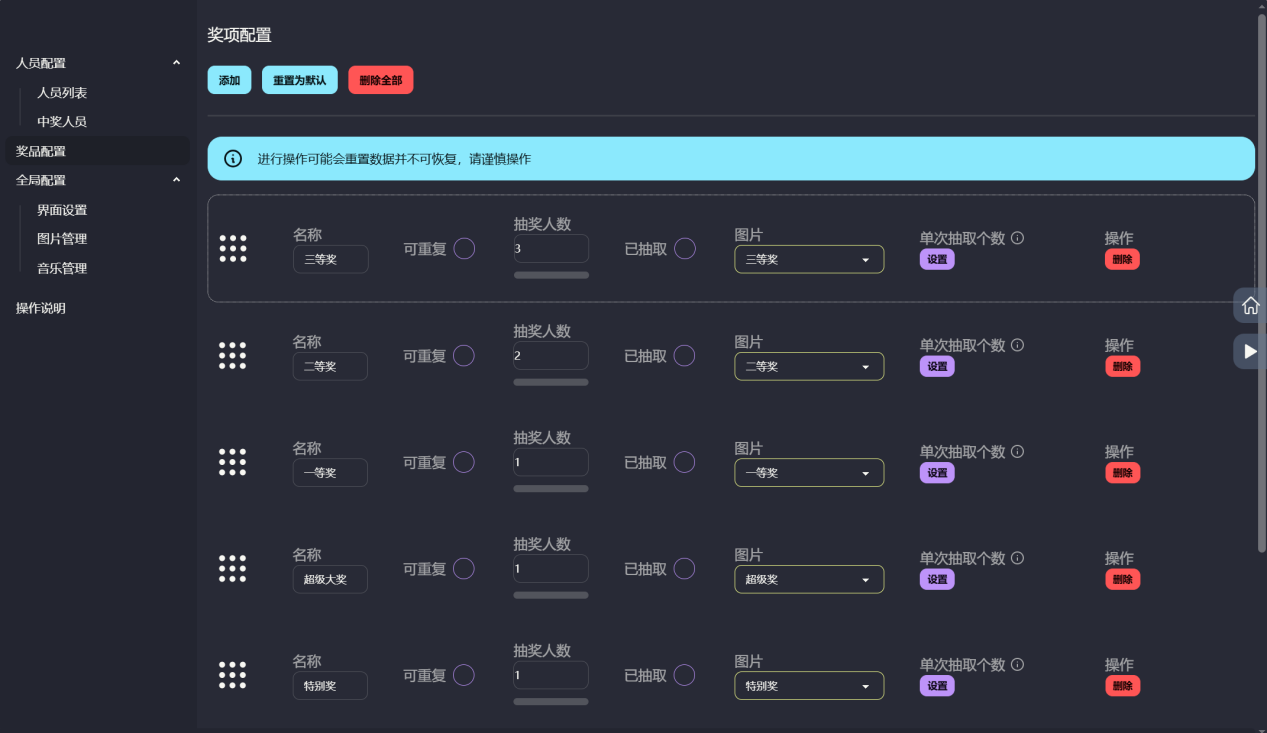
Task: Click the play arrow icon on right edge
Action: coord(1250,351)
